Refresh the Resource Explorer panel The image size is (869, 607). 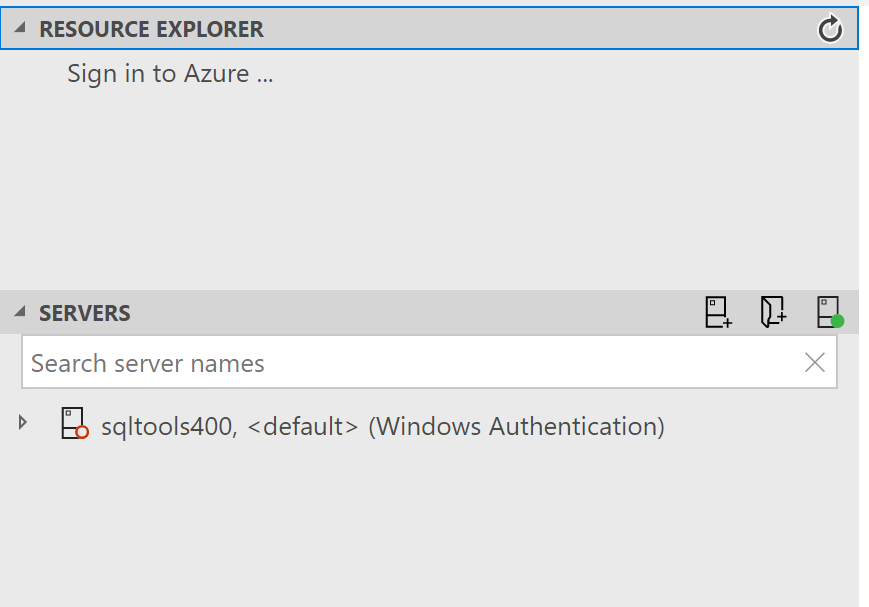[x=830, y=28]
